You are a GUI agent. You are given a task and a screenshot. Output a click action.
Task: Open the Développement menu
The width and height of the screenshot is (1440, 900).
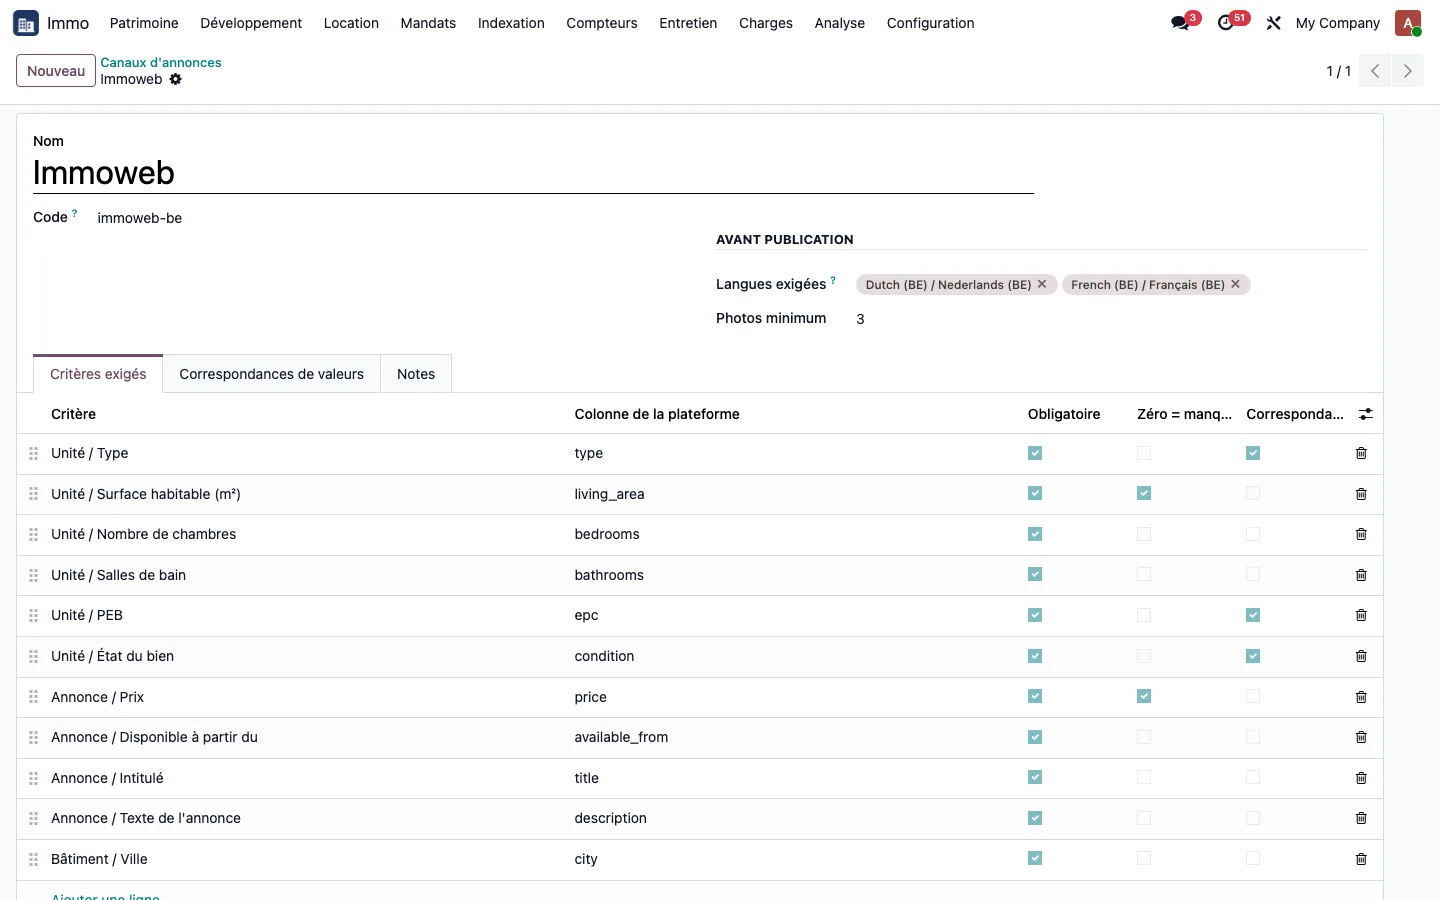point(251,23)
